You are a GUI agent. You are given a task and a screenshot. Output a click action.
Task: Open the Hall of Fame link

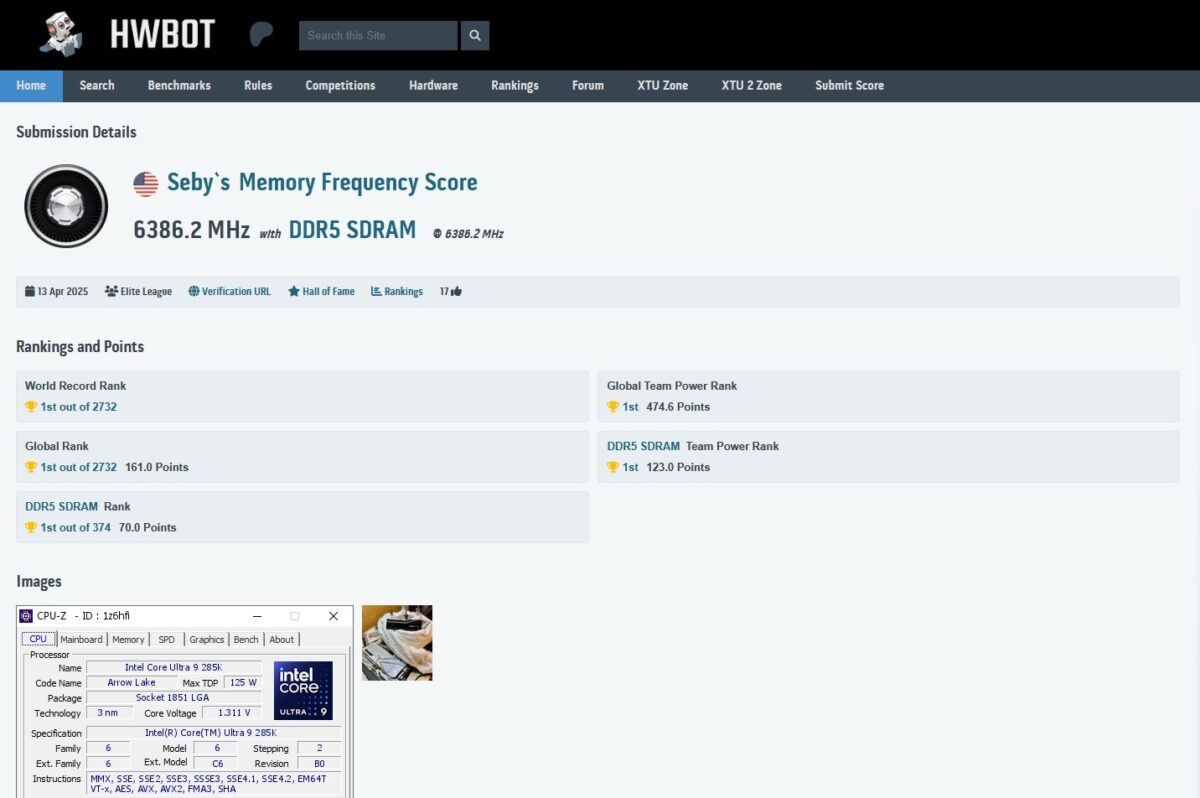point(321,292)
